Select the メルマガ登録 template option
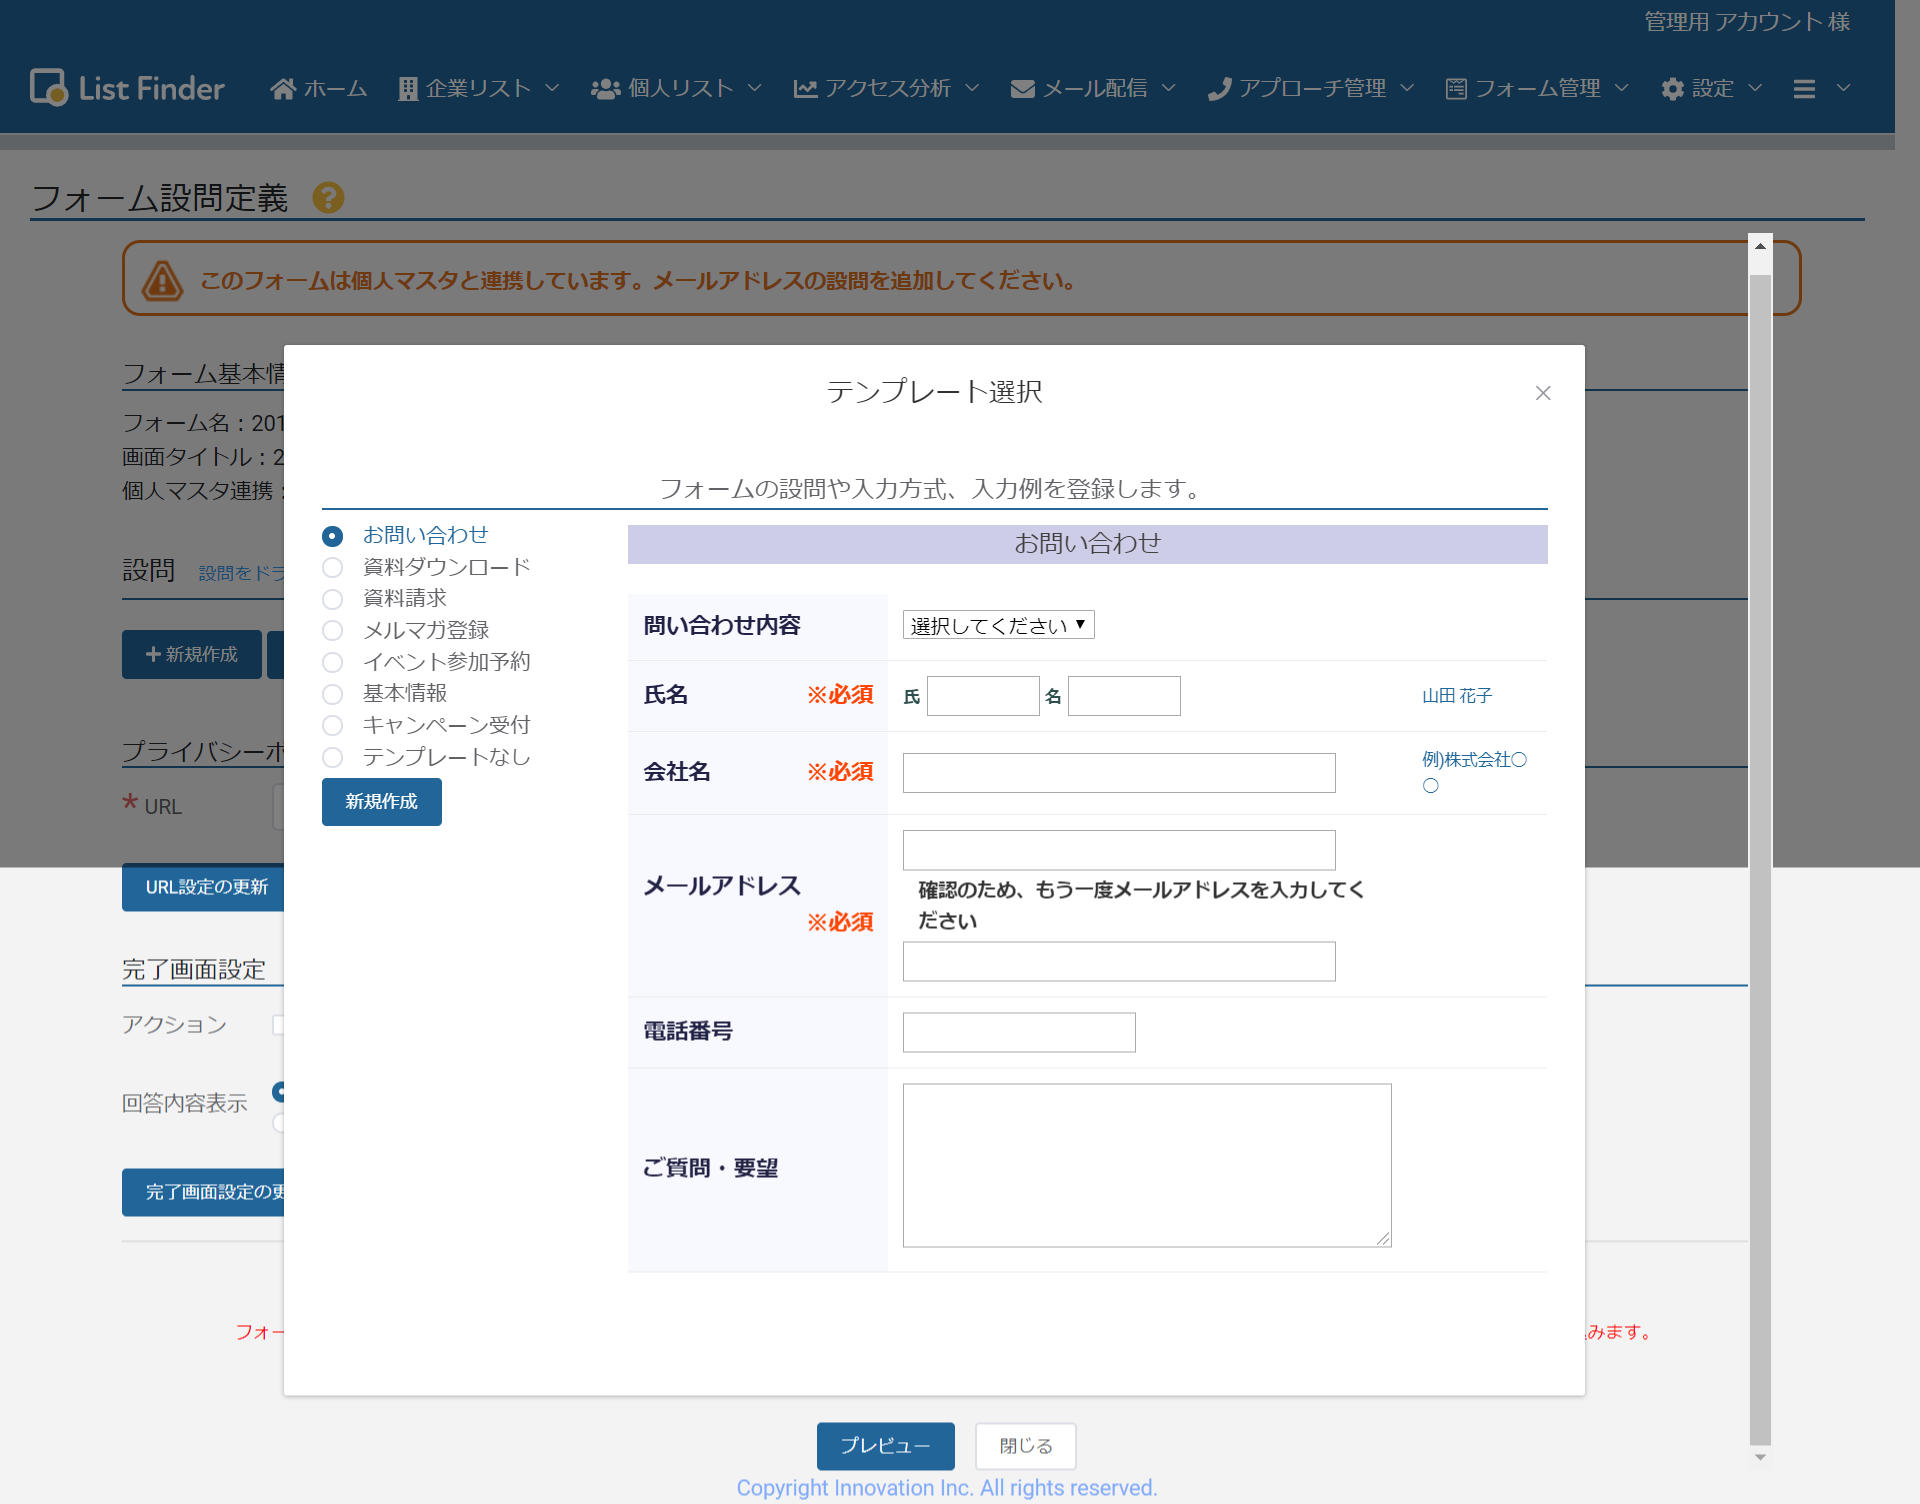 point(333,631)
